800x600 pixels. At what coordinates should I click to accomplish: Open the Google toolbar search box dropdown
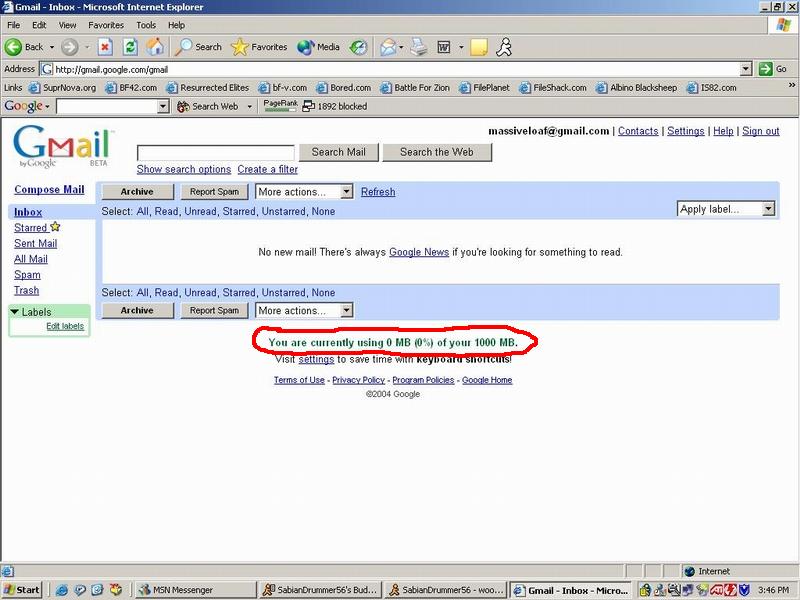coord(163,106)
